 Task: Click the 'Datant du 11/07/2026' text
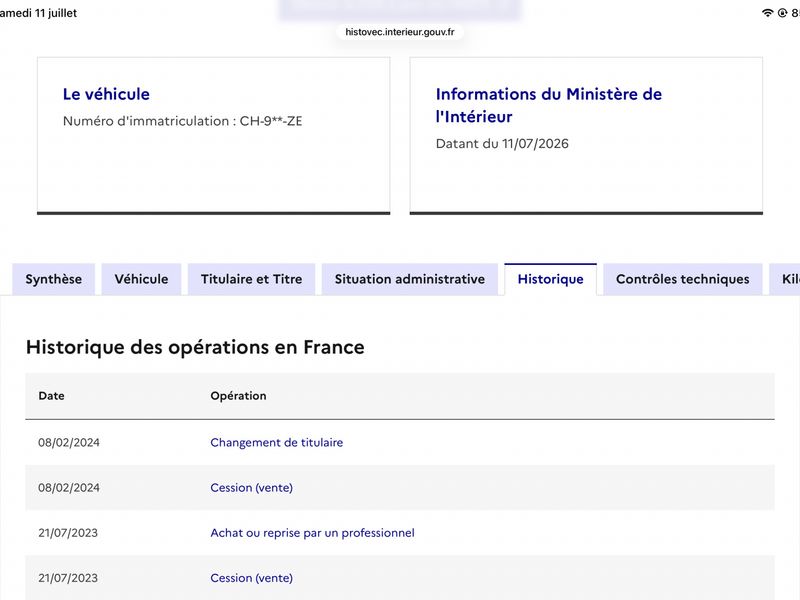pos(502,143)
